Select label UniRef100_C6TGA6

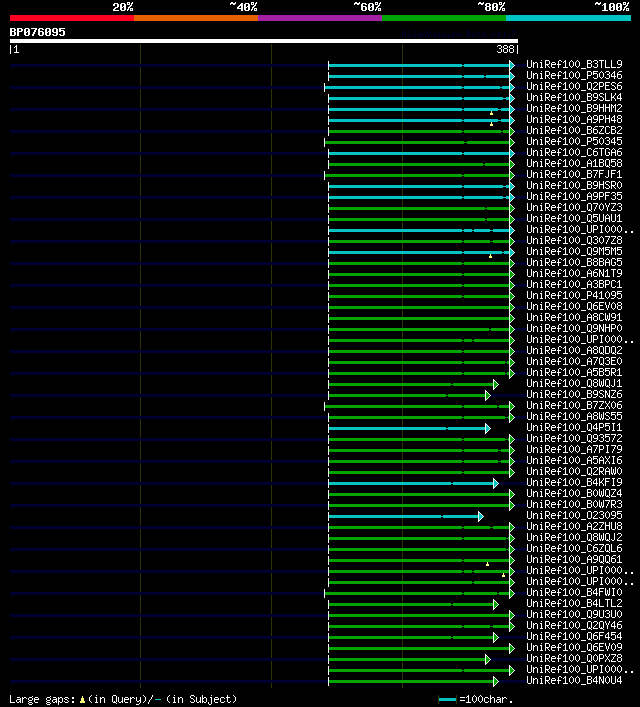pos(574,152)
